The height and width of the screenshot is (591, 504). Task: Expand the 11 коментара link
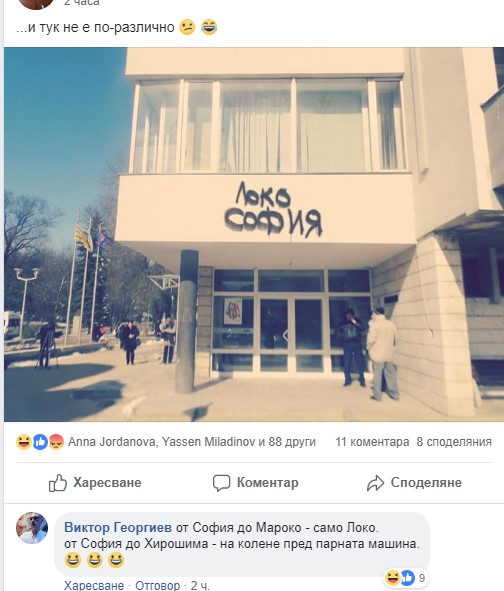tap(372, 442)
